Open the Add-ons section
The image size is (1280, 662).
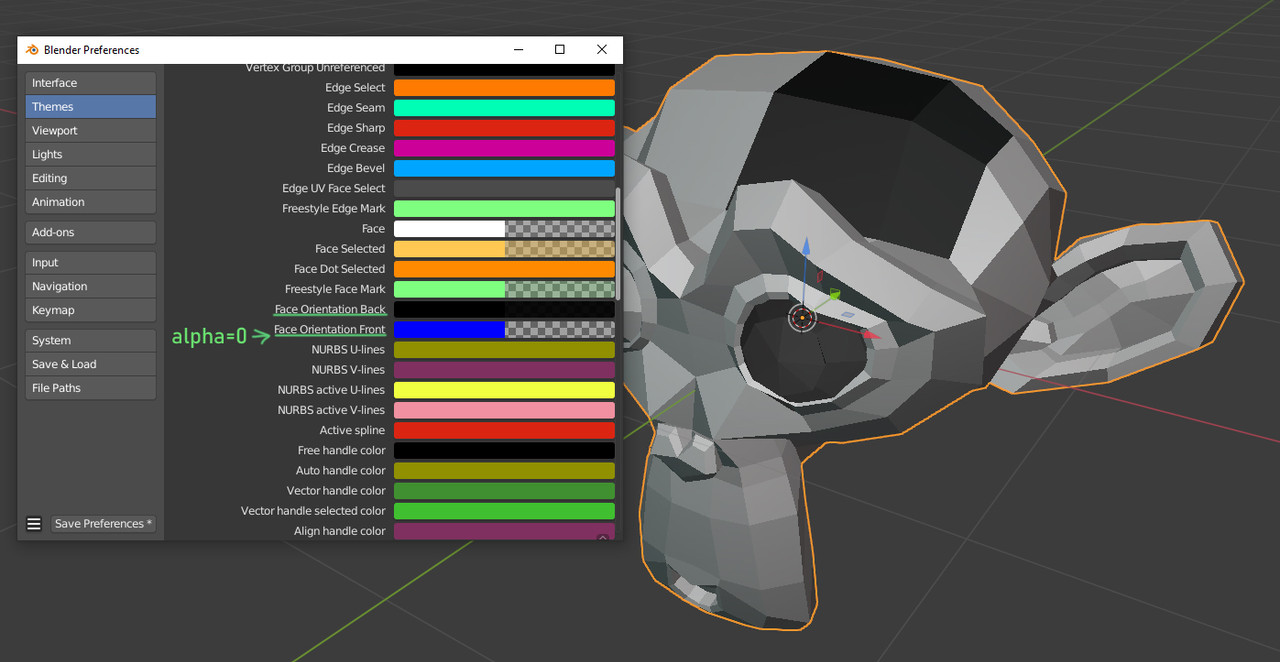tap(91, 233)
